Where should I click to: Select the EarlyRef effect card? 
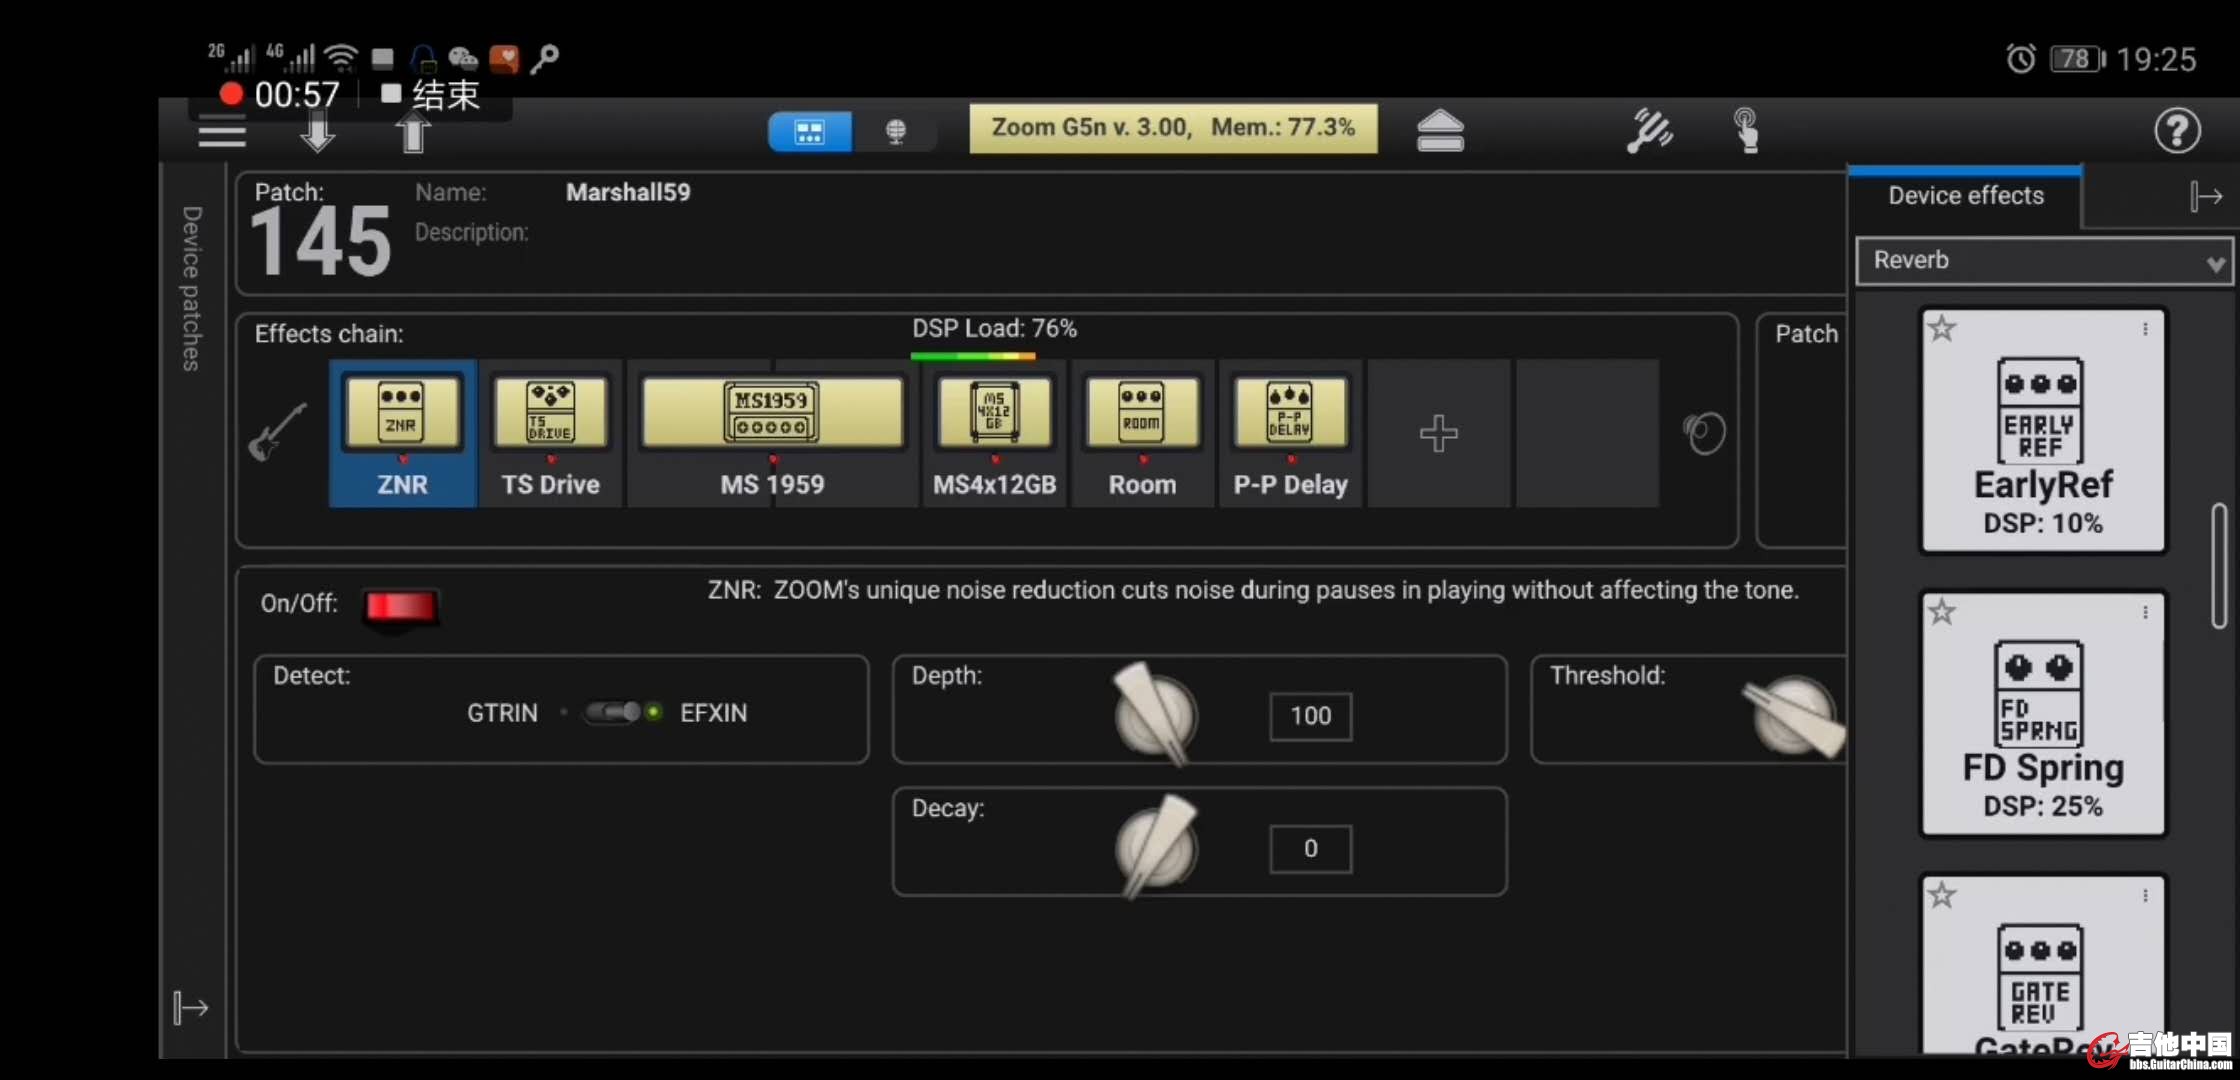[x=2042, y=430]
